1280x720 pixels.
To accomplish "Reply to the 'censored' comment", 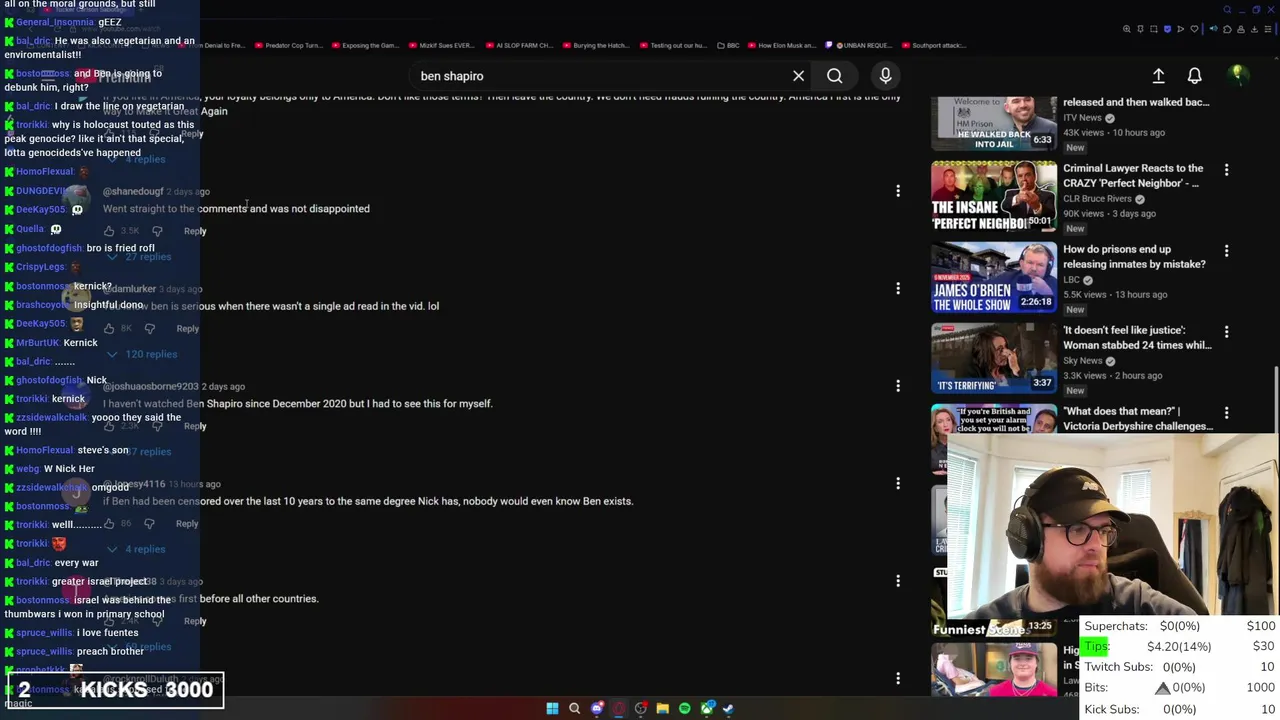I will click(x=188, y=523).
